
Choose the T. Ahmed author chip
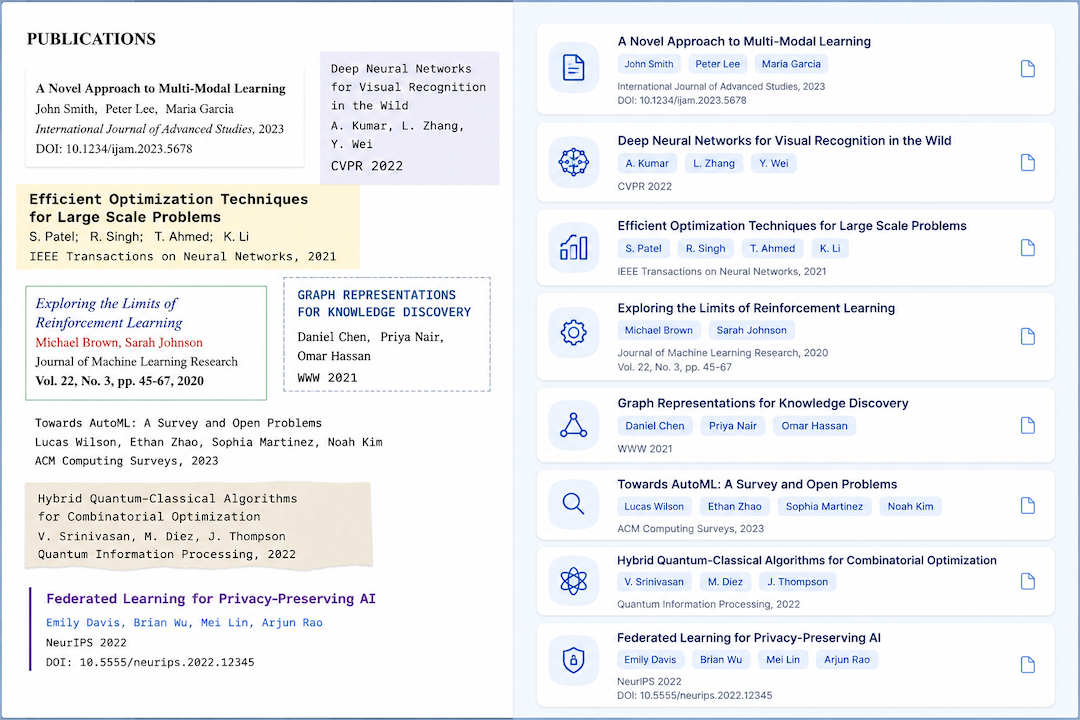pos(772,249)
